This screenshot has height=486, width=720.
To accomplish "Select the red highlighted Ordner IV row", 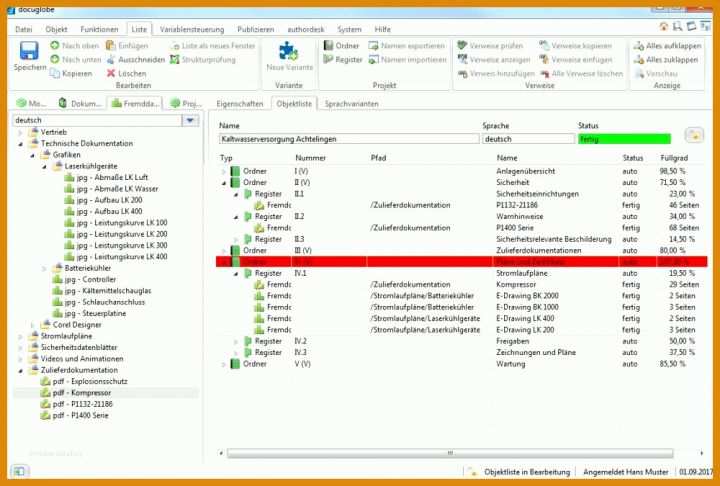I will pyautogui.click(x=461, y=262).
